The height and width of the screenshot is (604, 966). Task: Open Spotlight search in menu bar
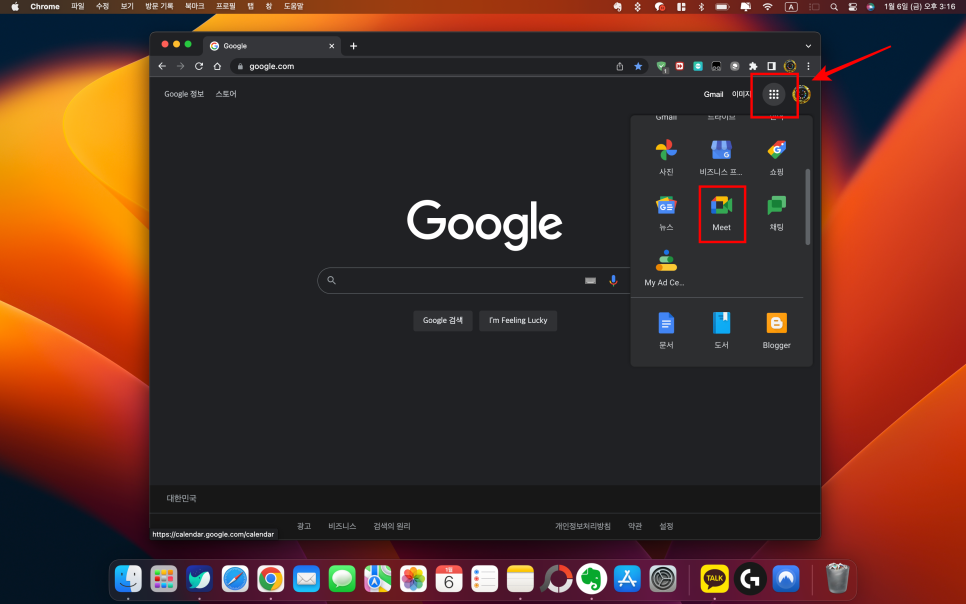click(834, 7)
